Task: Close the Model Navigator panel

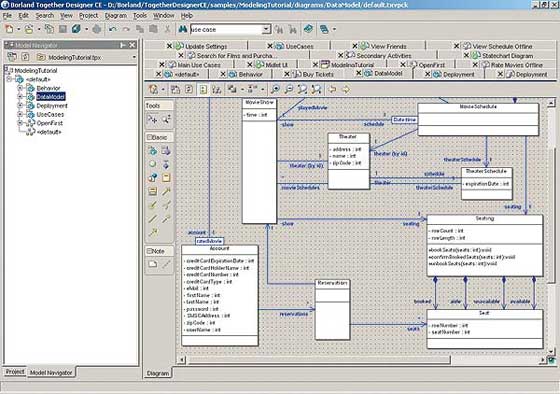Action: (132, 45)
